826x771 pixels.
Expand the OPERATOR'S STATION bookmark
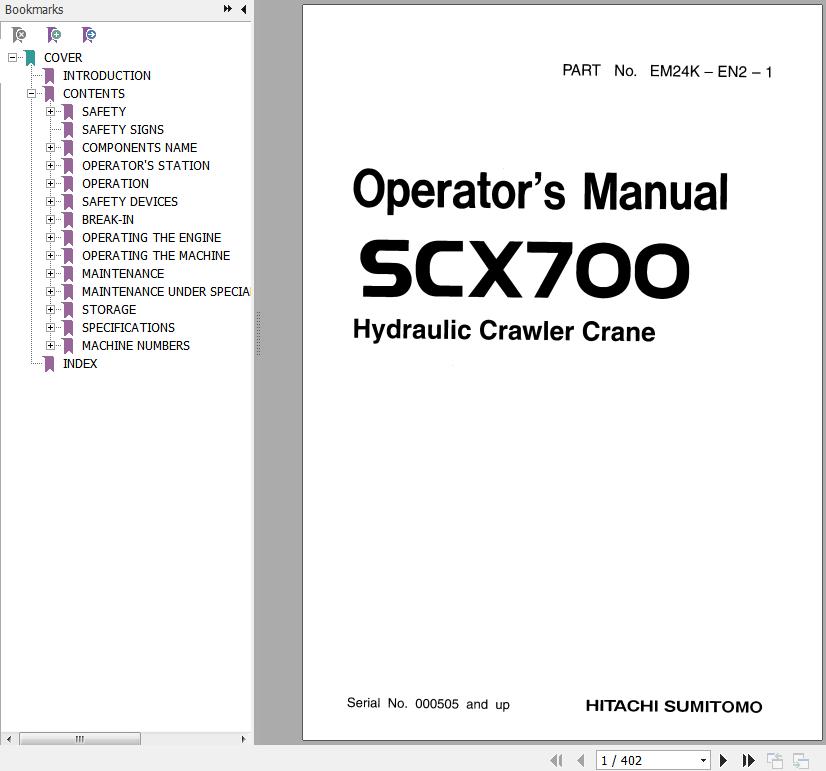pyautogui.click(x=51, y=165)
